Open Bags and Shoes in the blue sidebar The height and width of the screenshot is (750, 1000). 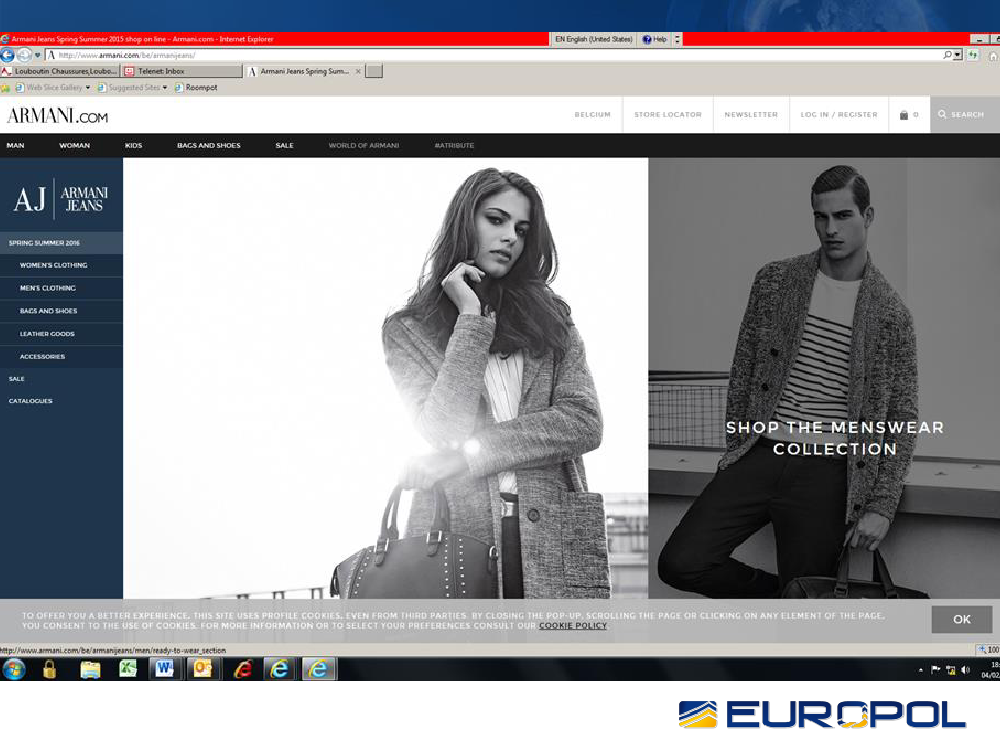61,311
